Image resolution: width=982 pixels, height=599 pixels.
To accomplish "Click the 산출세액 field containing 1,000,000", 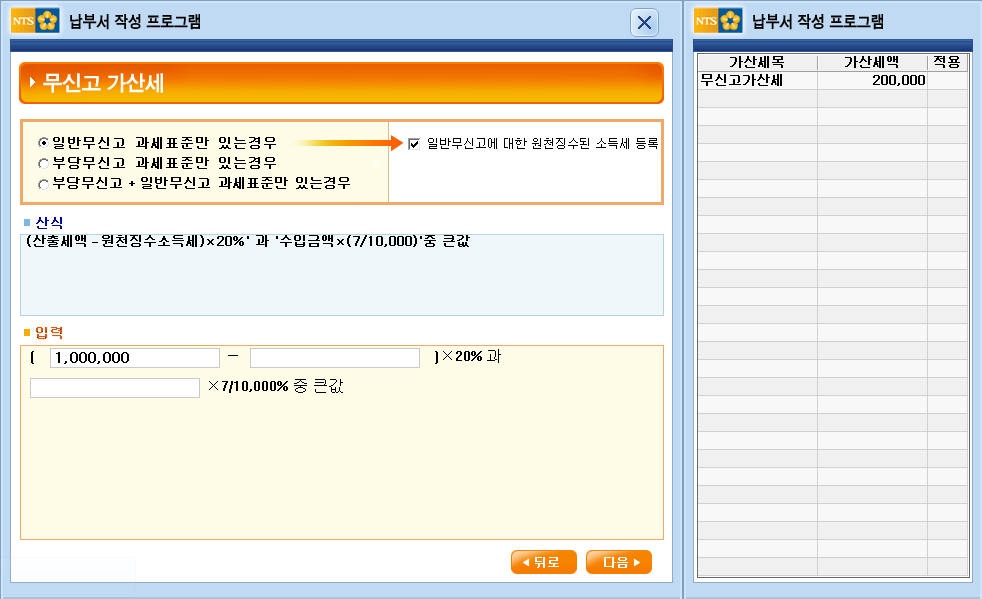I will (x=135, y=358).
